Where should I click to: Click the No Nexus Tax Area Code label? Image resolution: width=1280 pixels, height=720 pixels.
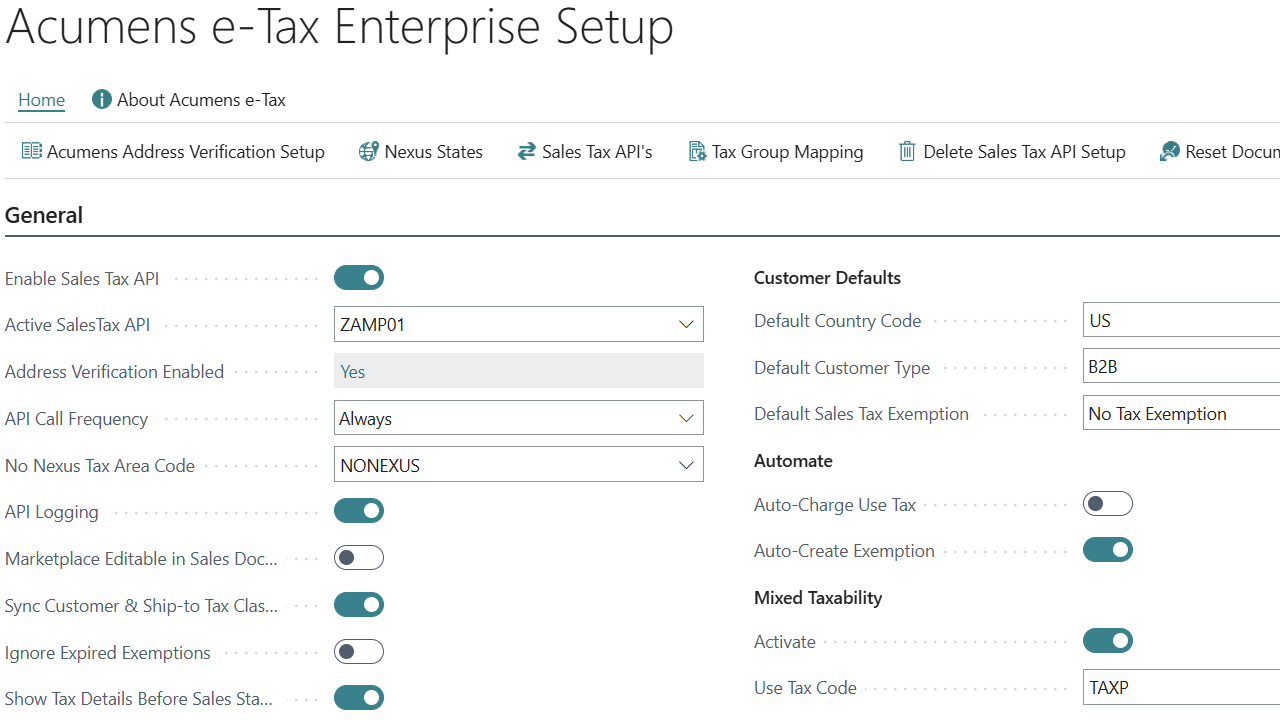pyautogui.click(x=100, y=466)
